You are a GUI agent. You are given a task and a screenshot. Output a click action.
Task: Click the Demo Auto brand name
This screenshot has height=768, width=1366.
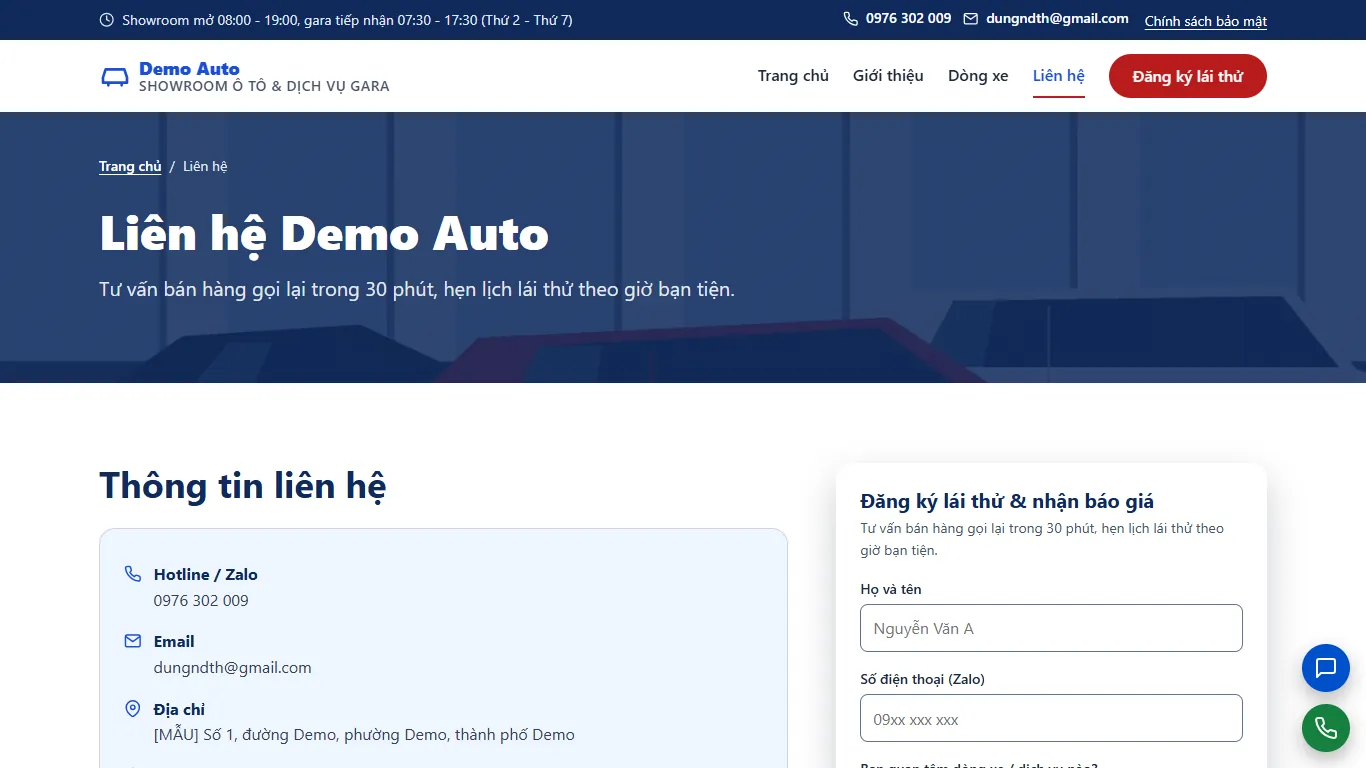[189, 68]
